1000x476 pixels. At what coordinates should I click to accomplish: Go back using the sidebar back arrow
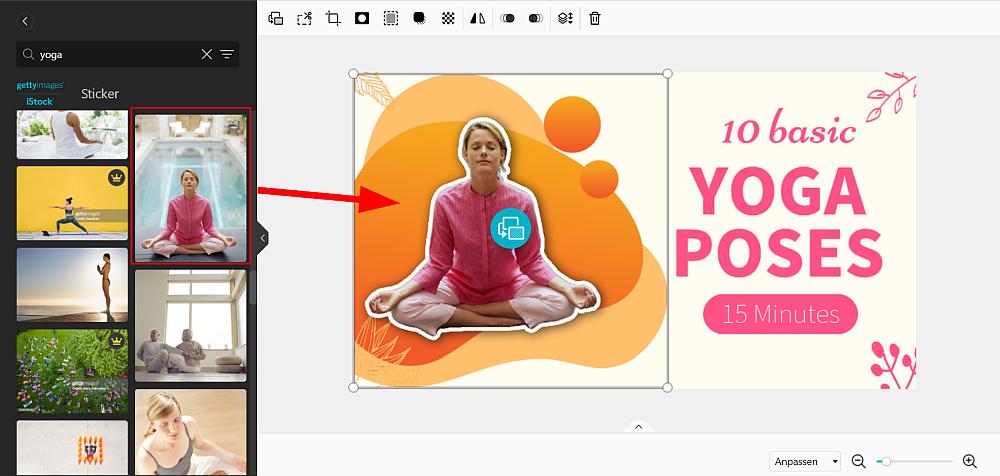tap(25, 21)
